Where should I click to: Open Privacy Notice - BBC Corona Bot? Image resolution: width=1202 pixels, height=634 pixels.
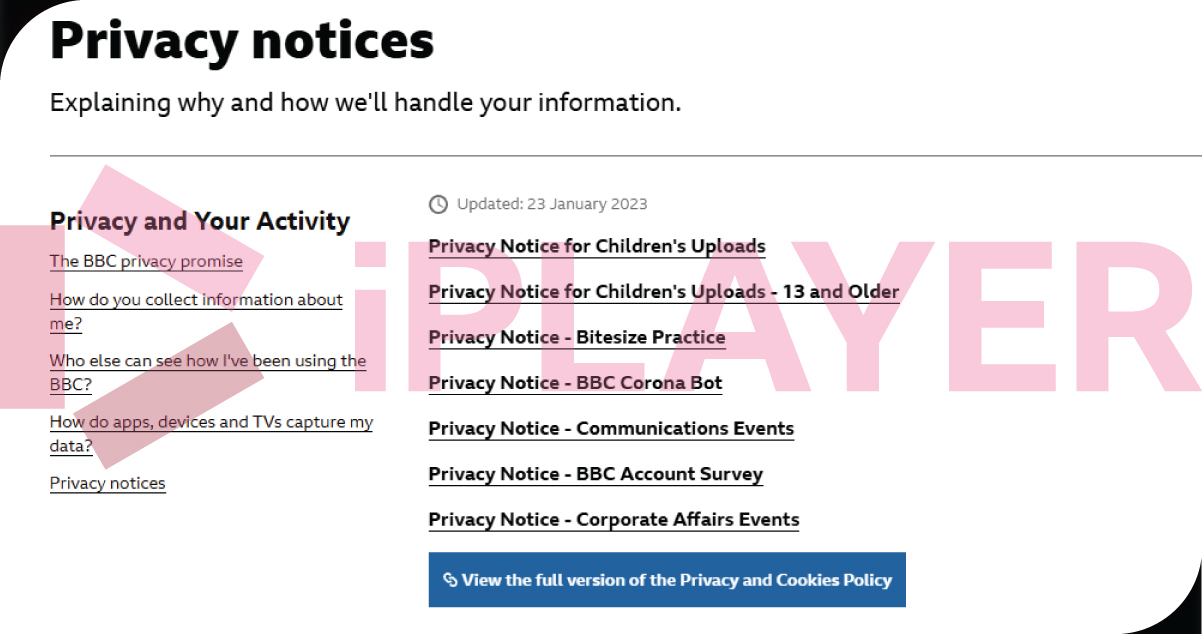[575, 384]
